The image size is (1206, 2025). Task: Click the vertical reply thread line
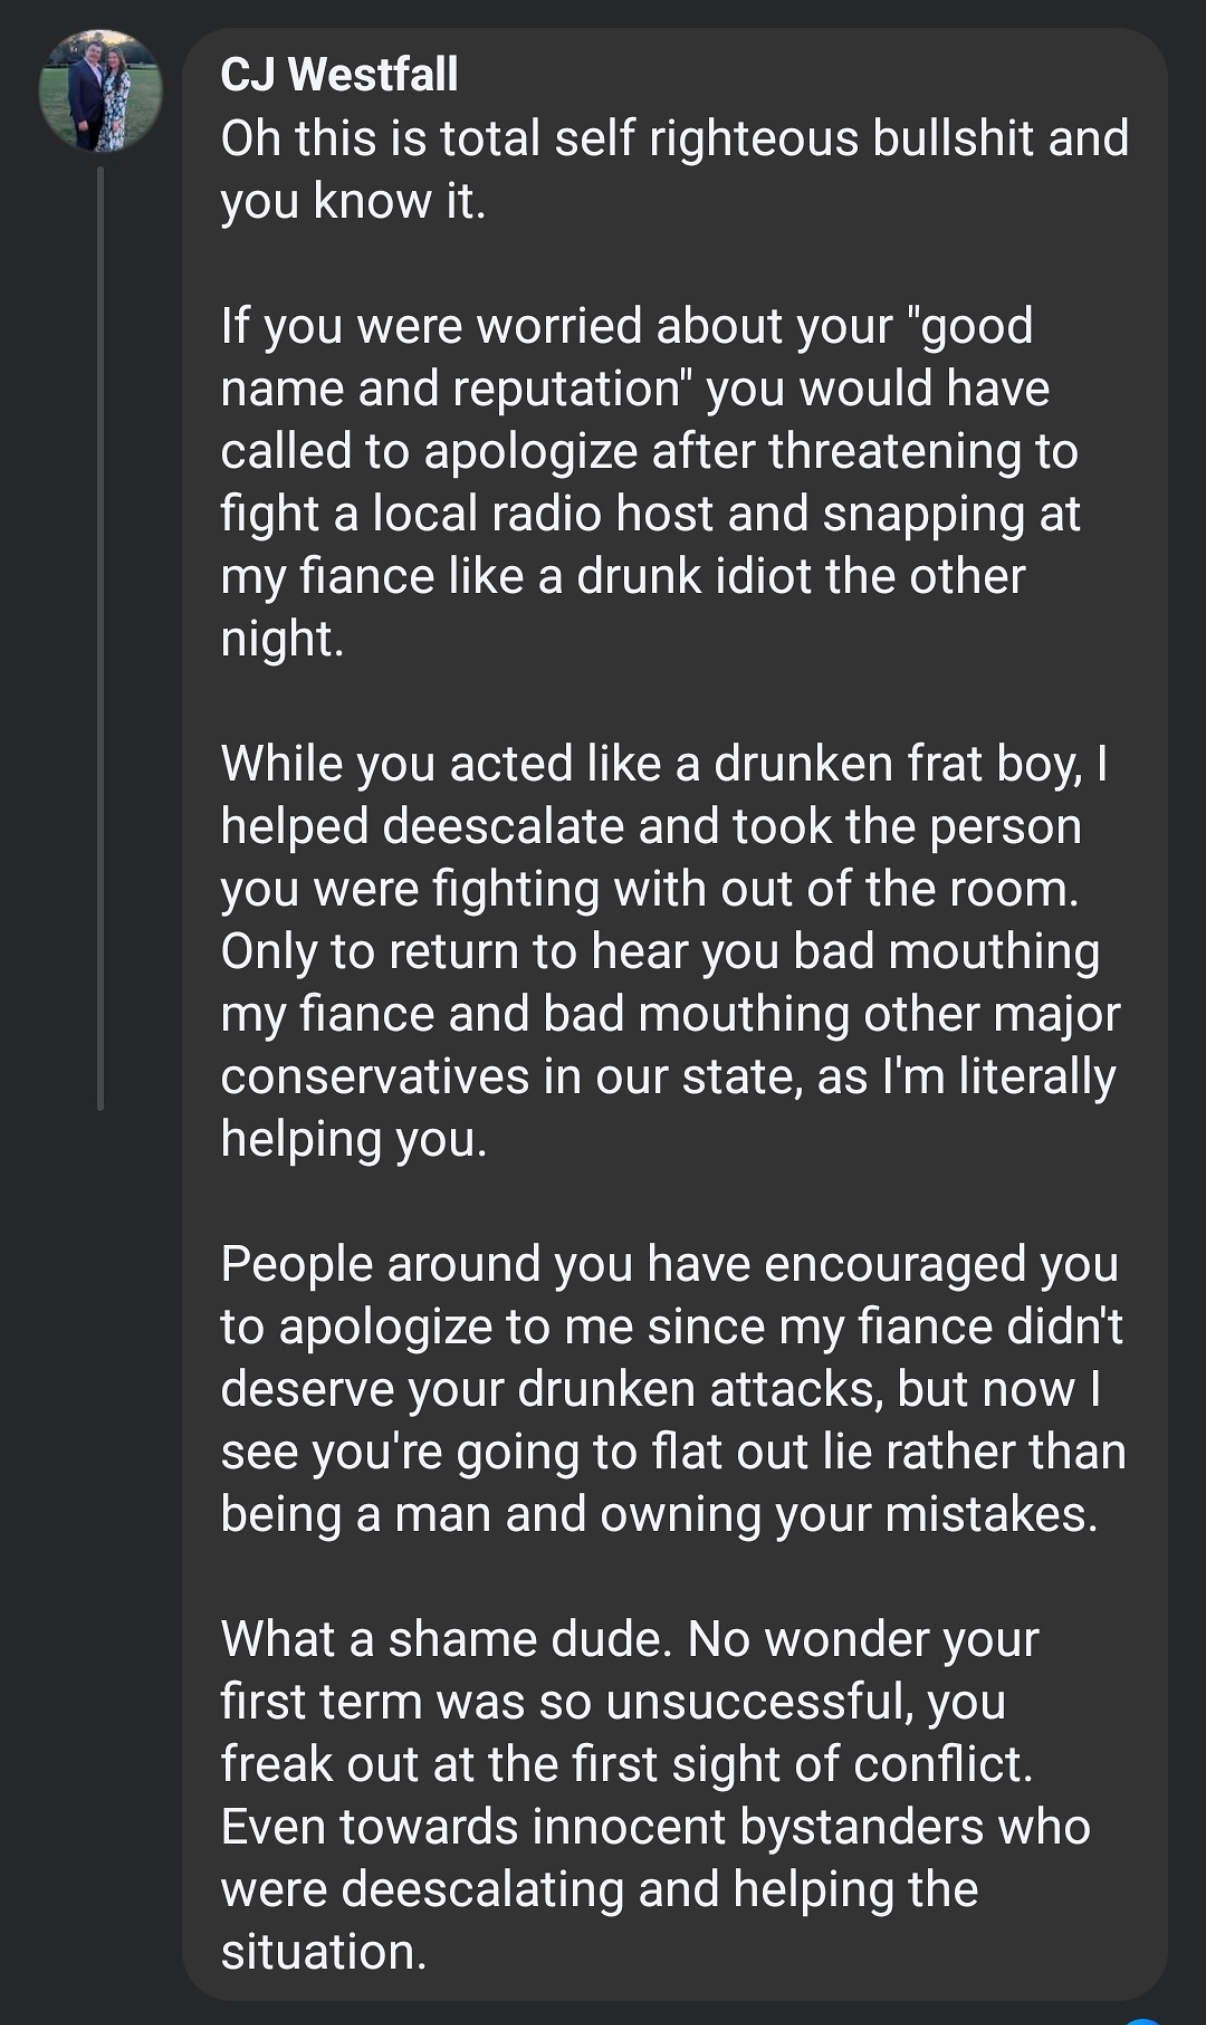tap(100, 640)
